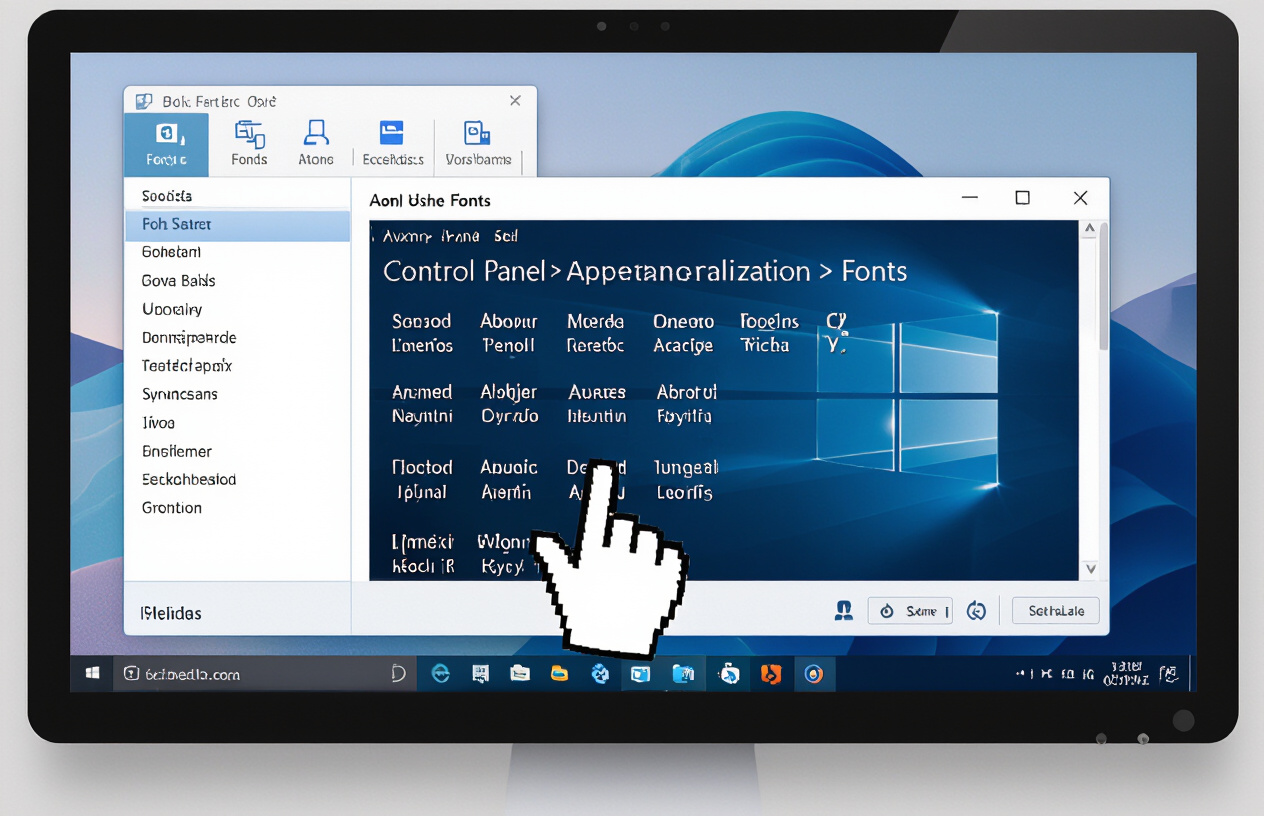Screen dimensions: 1264x816
Task: Click the app icon left of the window title
Action: tap(144, 101)
